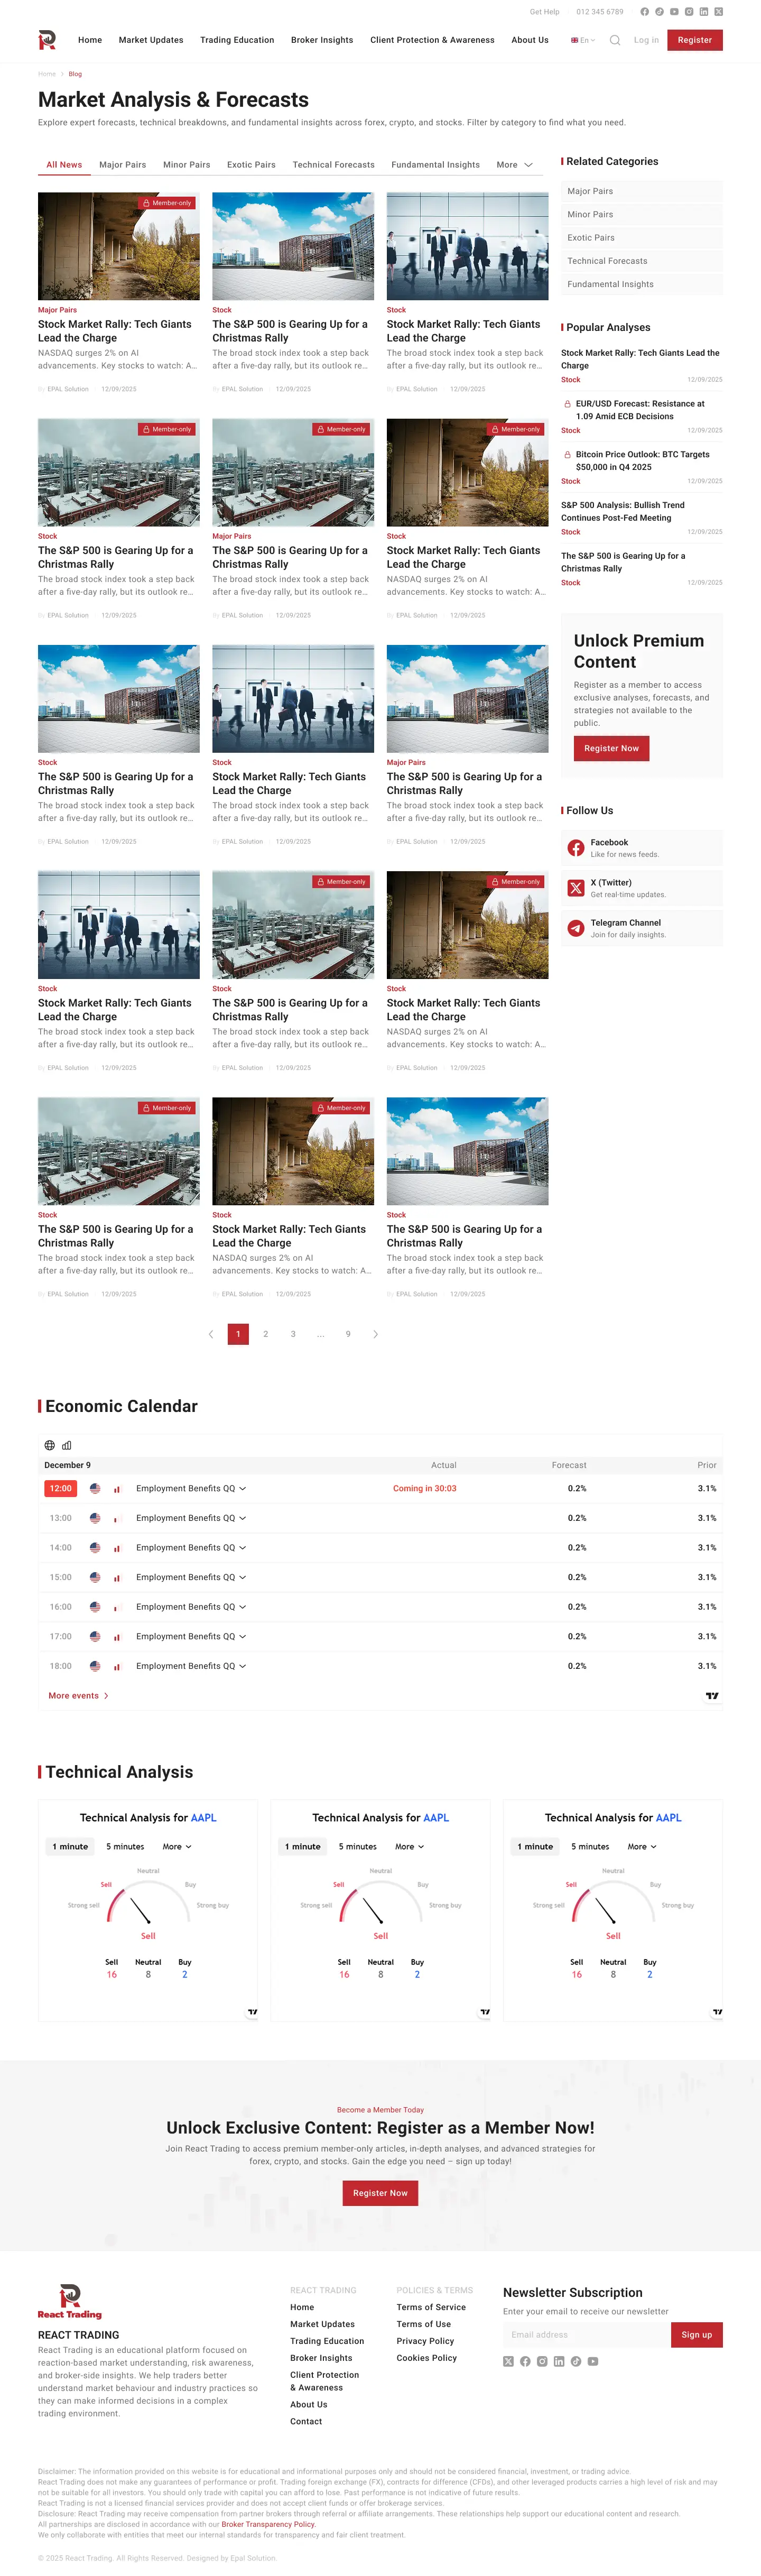Click the React Trading logo in header

click(47, 40)
